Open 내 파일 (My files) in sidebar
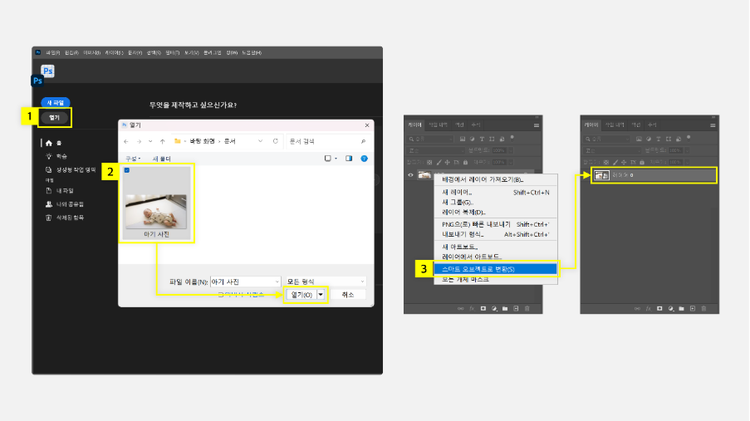 pos(60,191)
